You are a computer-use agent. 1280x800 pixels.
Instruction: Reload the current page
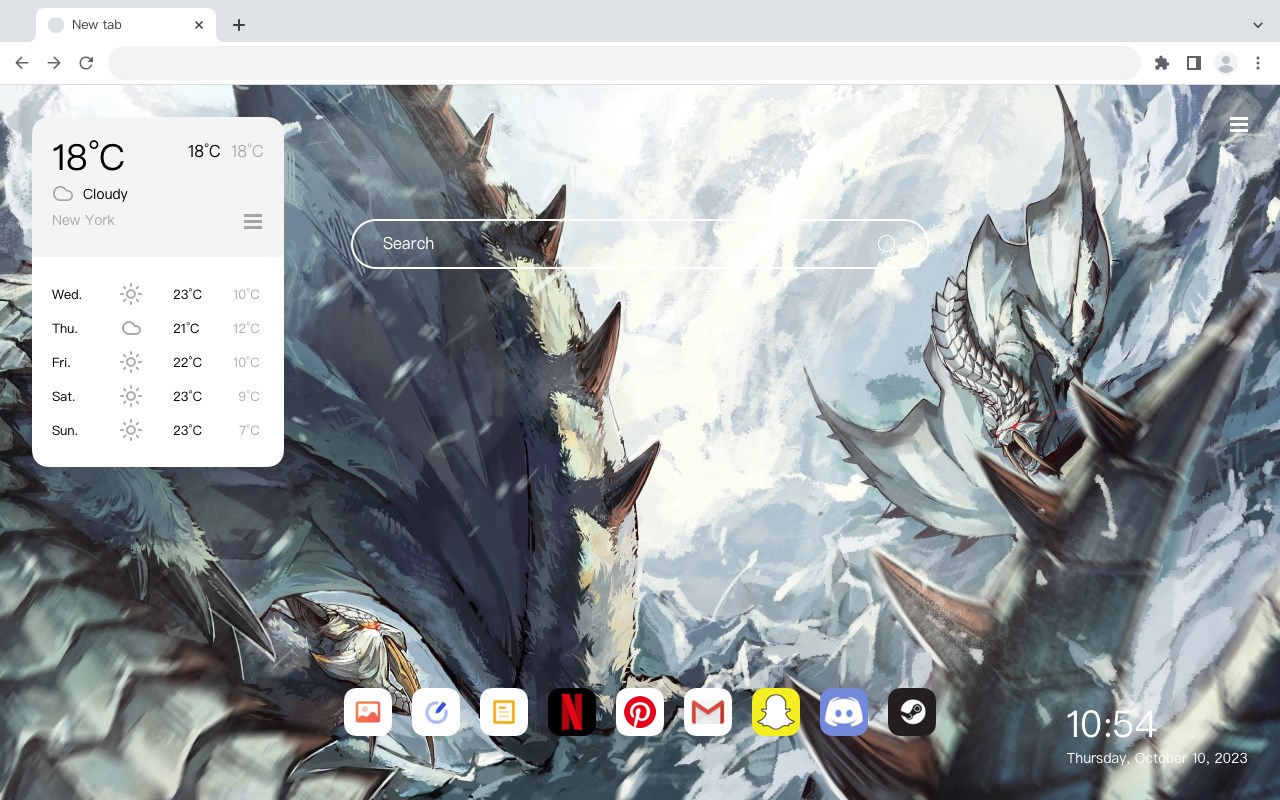tap(86, 63)
